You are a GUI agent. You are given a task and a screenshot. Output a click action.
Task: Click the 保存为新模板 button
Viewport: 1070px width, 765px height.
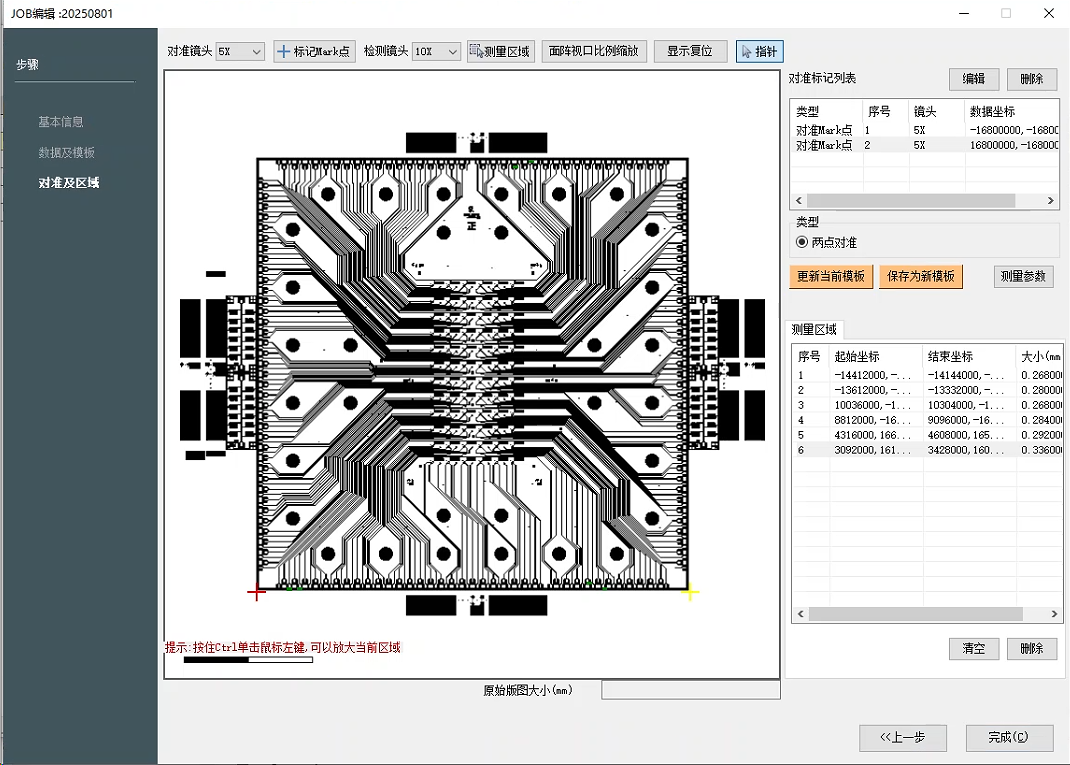click(x=920, y=276)
